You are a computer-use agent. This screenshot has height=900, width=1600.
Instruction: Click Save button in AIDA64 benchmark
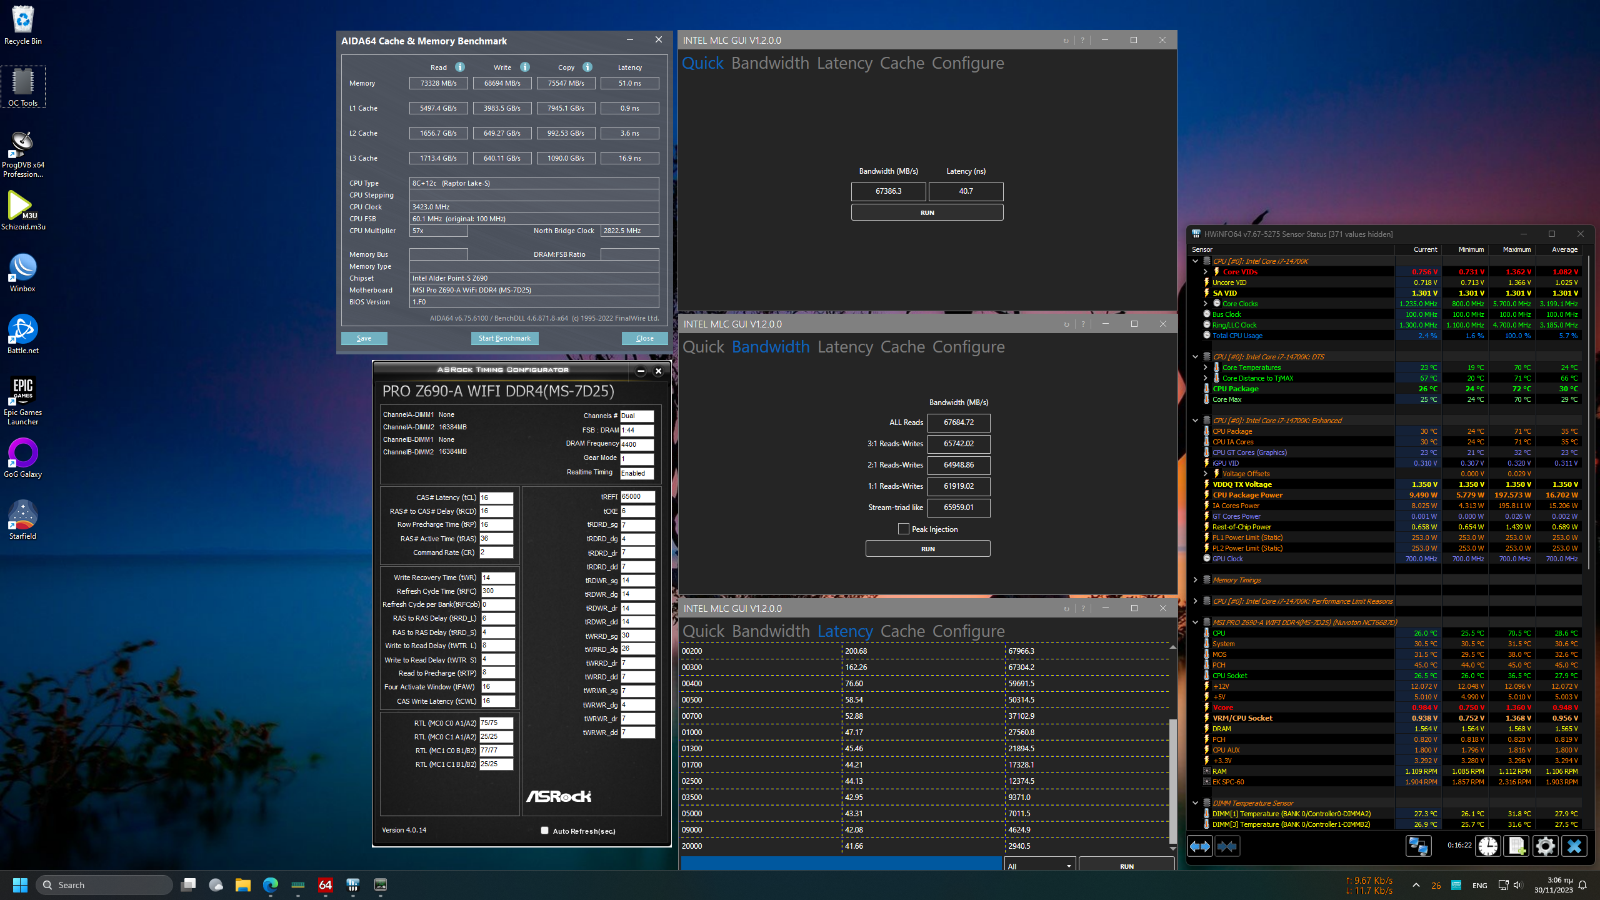(364, 338)
